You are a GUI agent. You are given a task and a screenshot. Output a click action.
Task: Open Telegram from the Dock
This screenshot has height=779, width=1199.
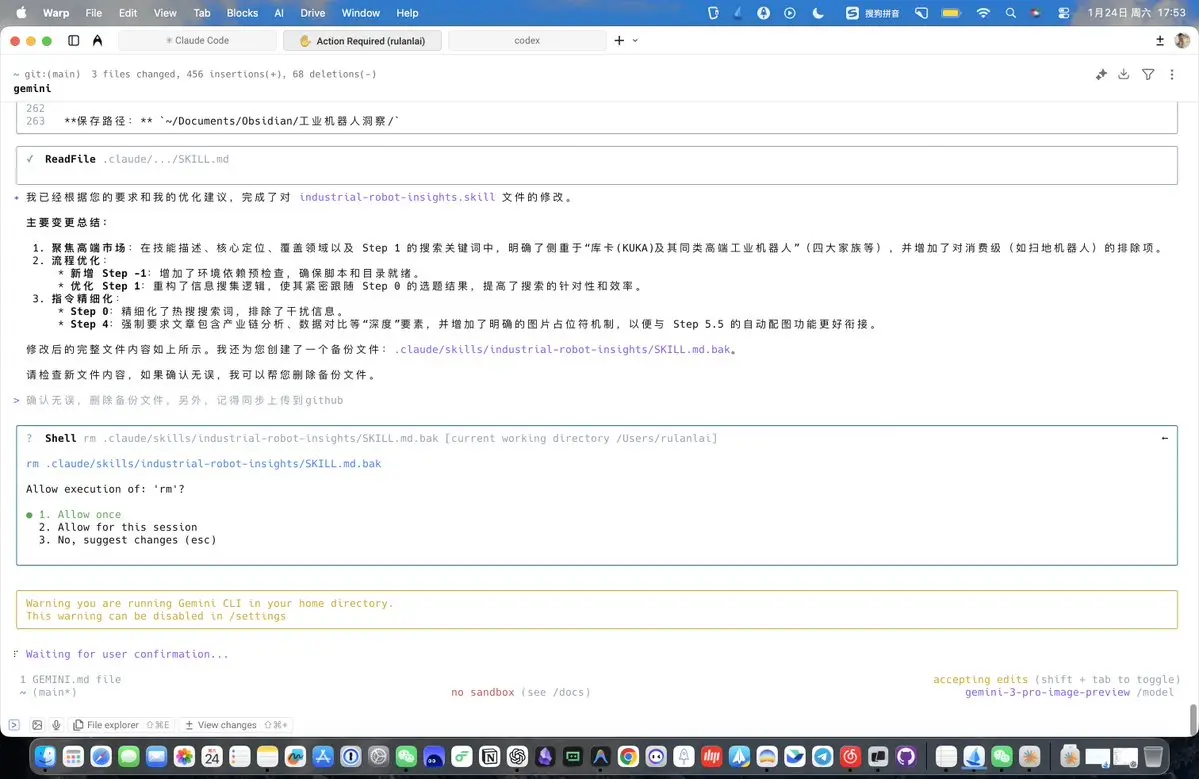point(823,757)
